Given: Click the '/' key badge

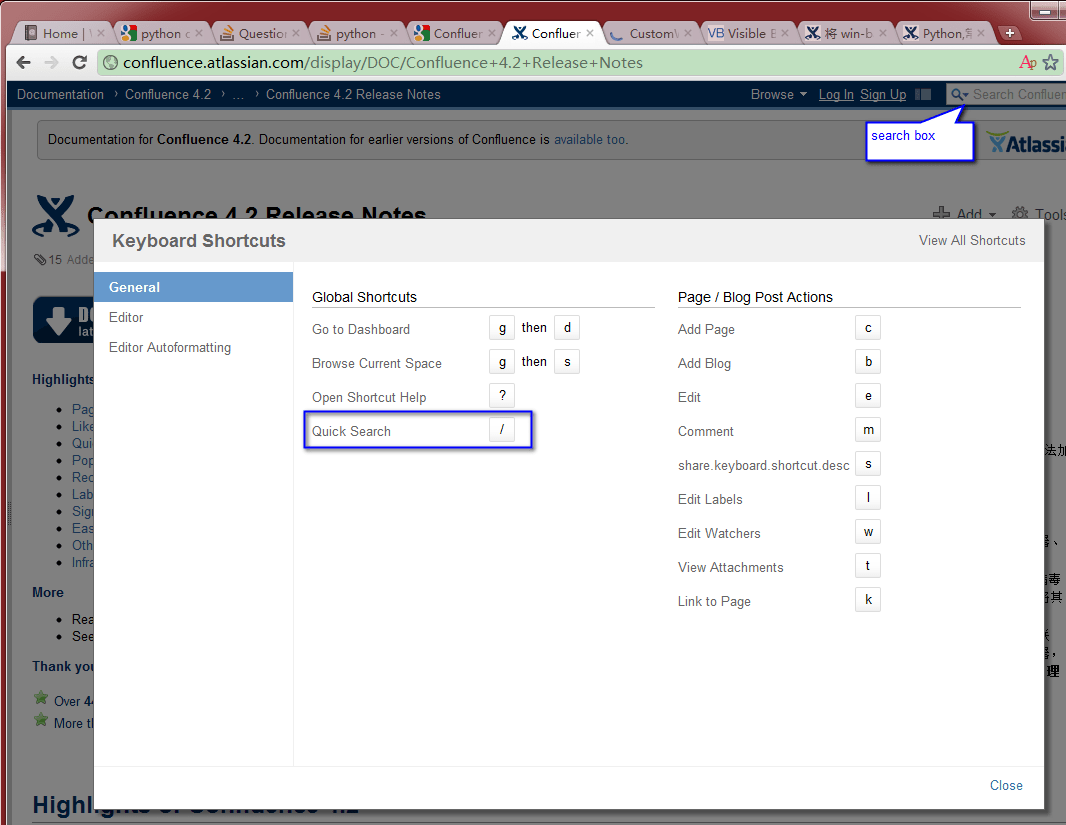Looking at the screenshot, I should pyautogui.click(x=502, y=429).
